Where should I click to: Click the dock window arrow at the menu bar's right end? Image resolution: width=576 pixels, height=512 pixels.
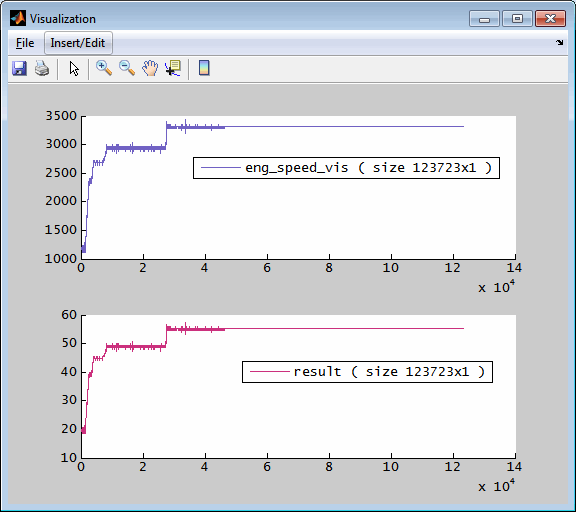tap(559, 43)
